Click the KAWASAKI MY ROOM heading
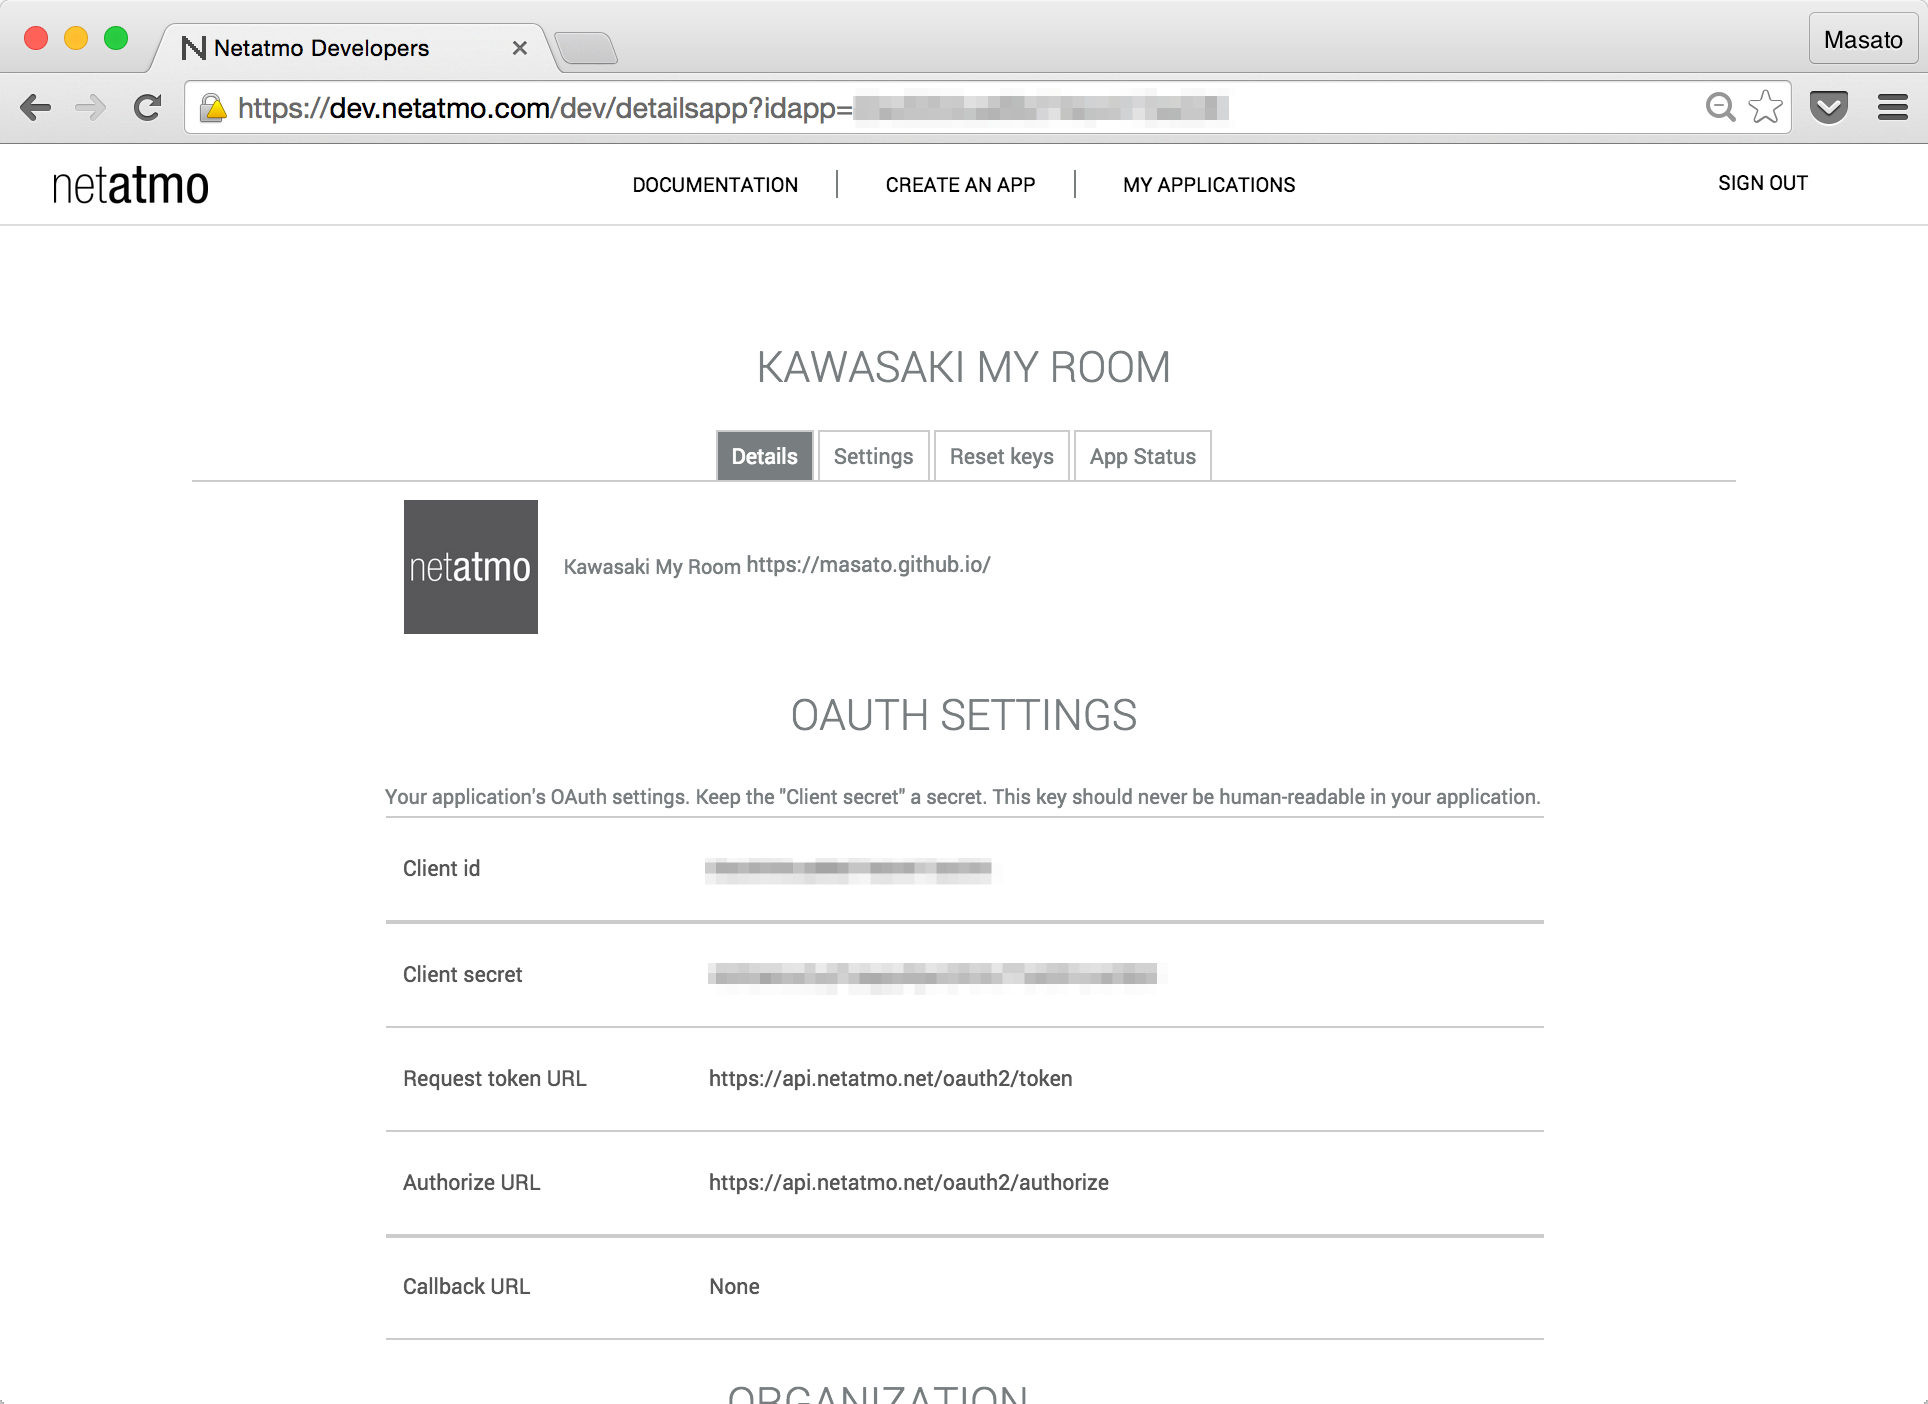The height and width of the screenshot is (1404, 1928). click(x=964, y=367)
